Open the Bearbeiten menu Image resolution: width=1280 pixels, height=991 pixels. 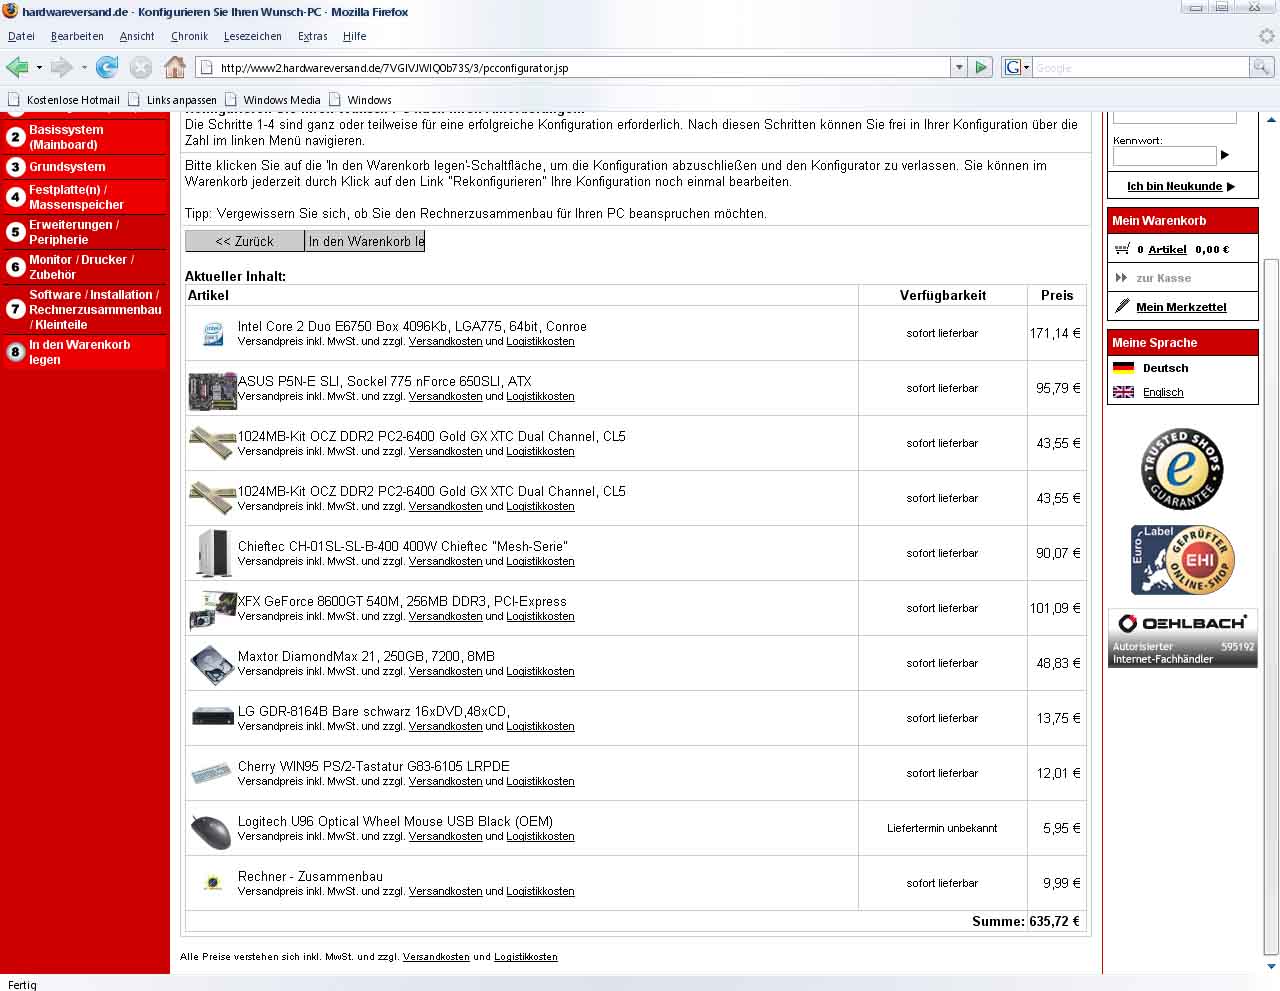coord(77,36)
